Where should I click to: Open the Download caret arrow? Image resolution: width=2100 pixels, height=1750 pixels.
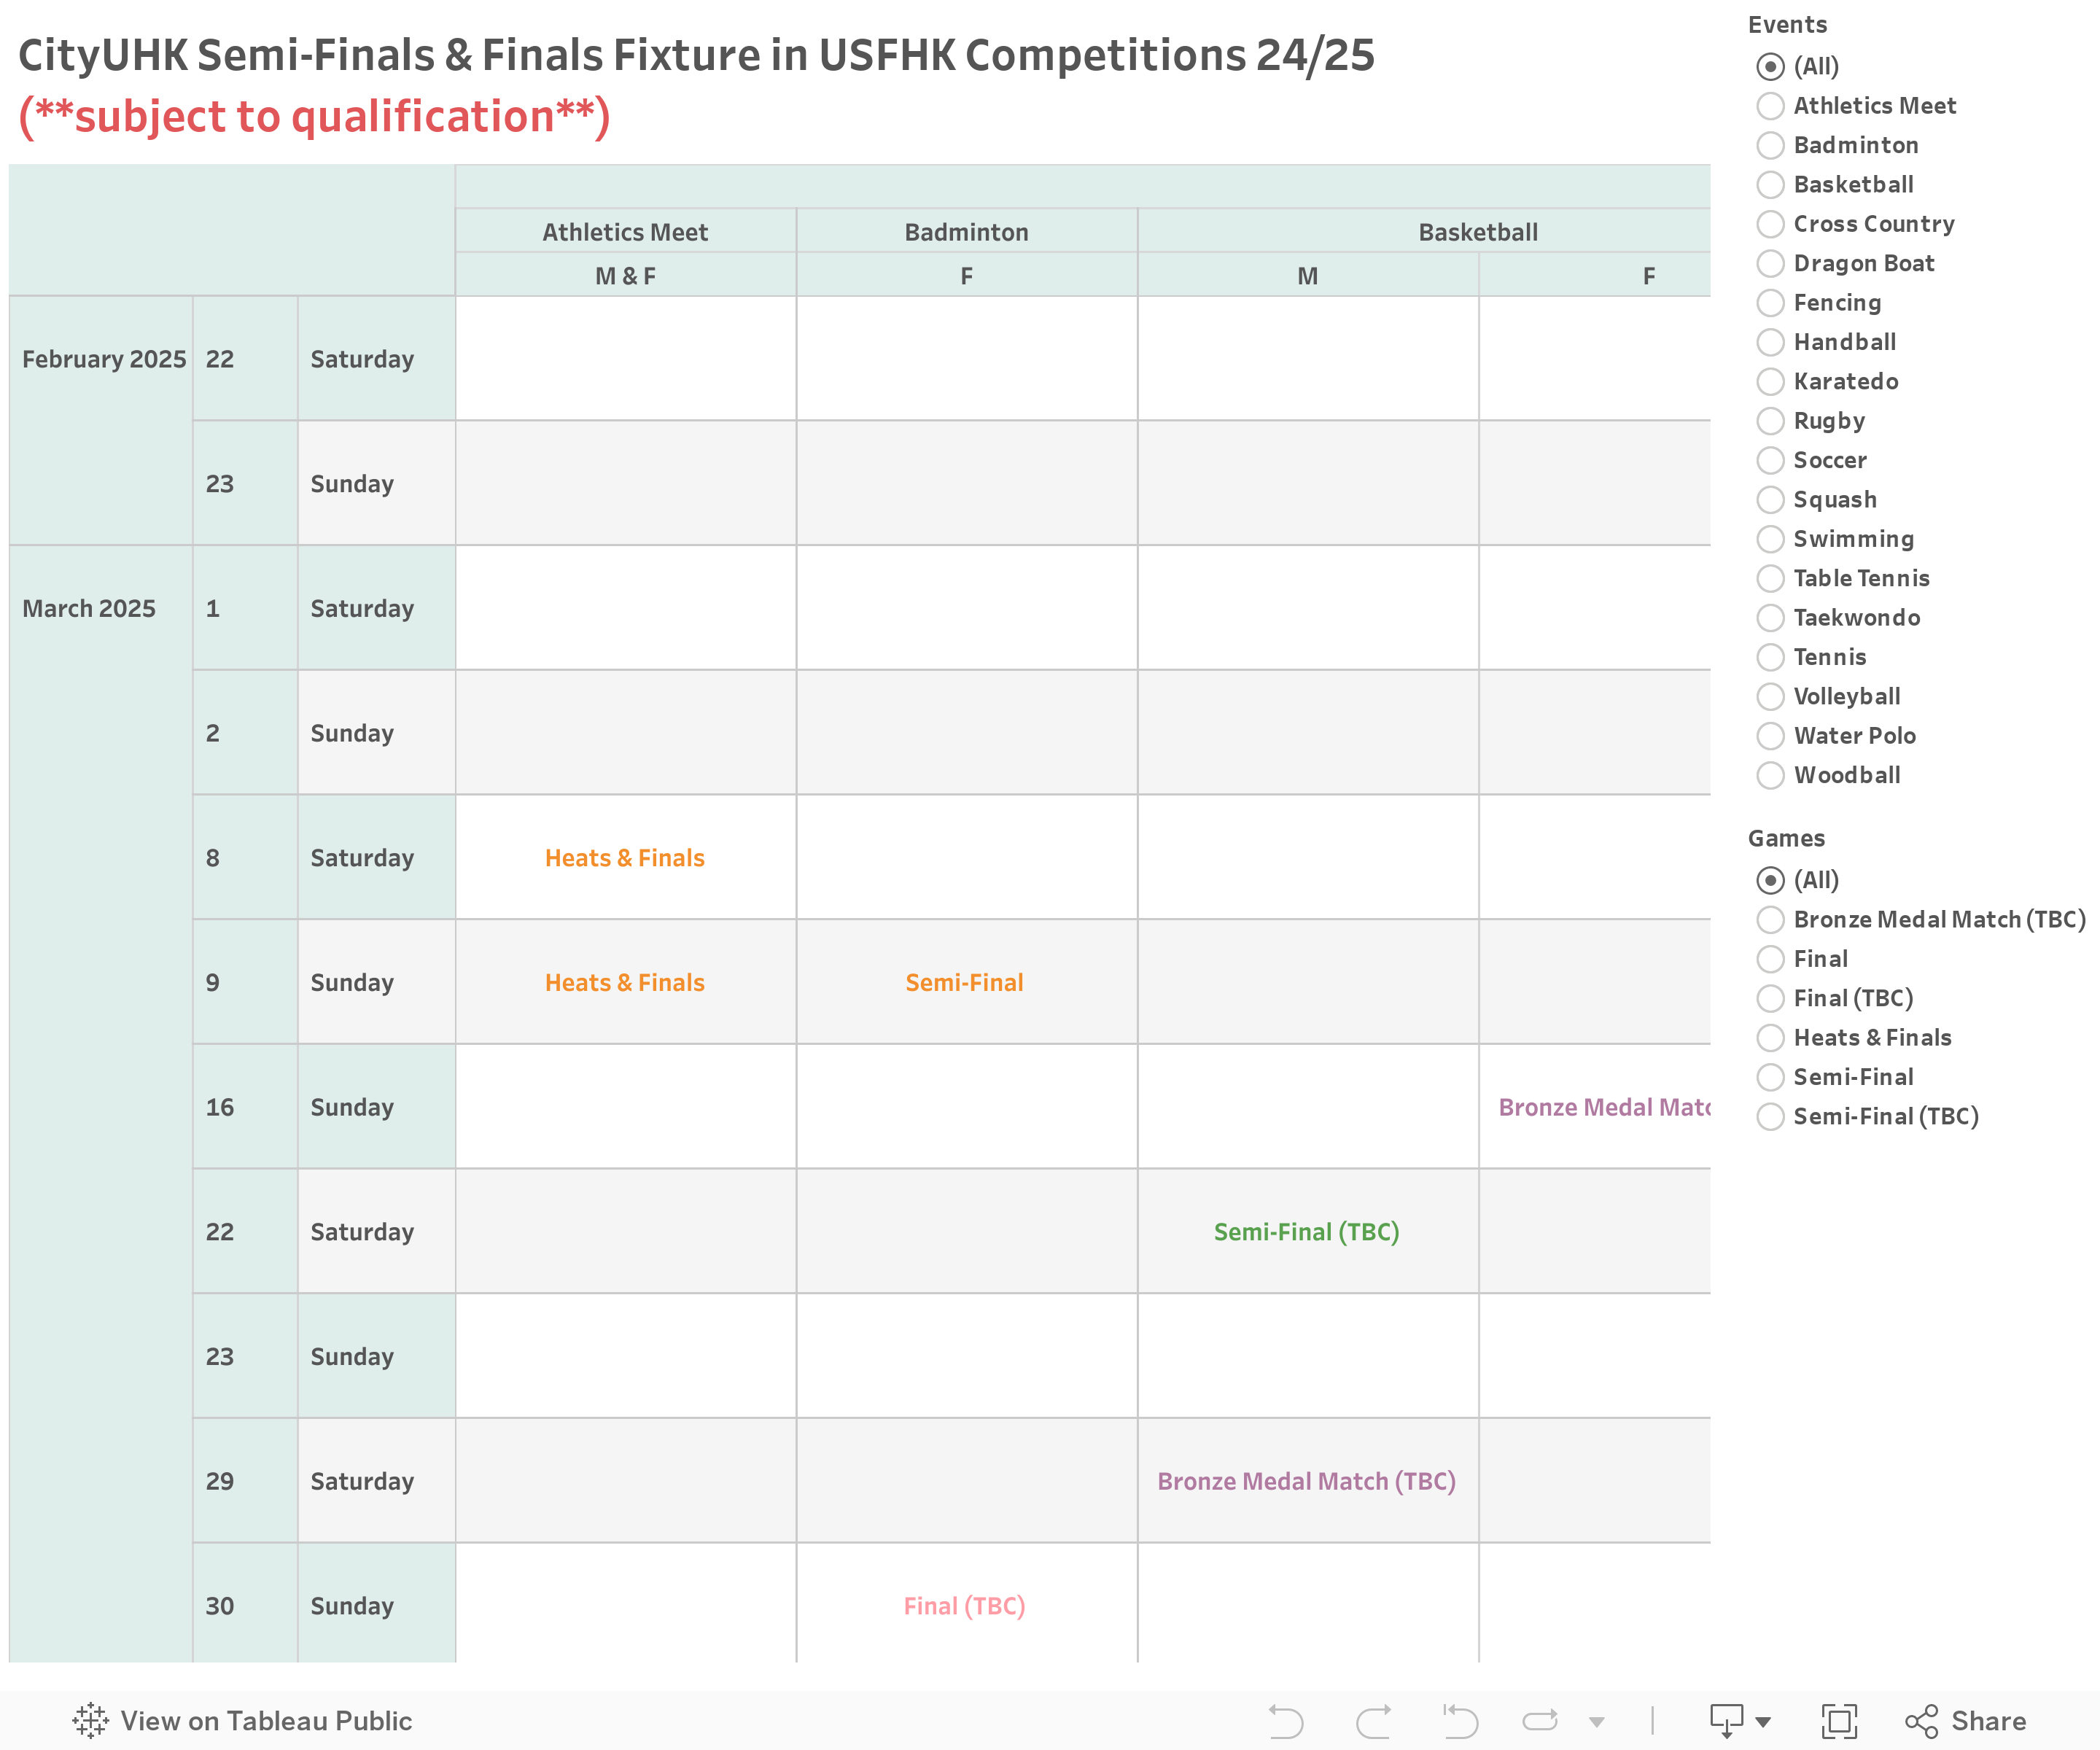pos(1764,1722)
